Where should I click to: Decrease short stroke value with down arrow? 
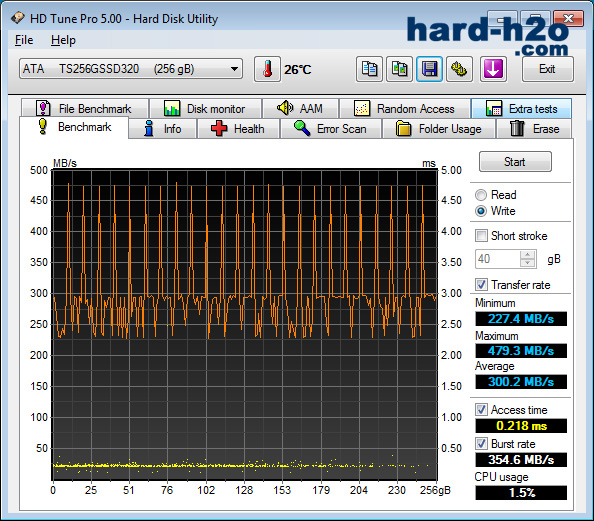[x=528, y=263]
